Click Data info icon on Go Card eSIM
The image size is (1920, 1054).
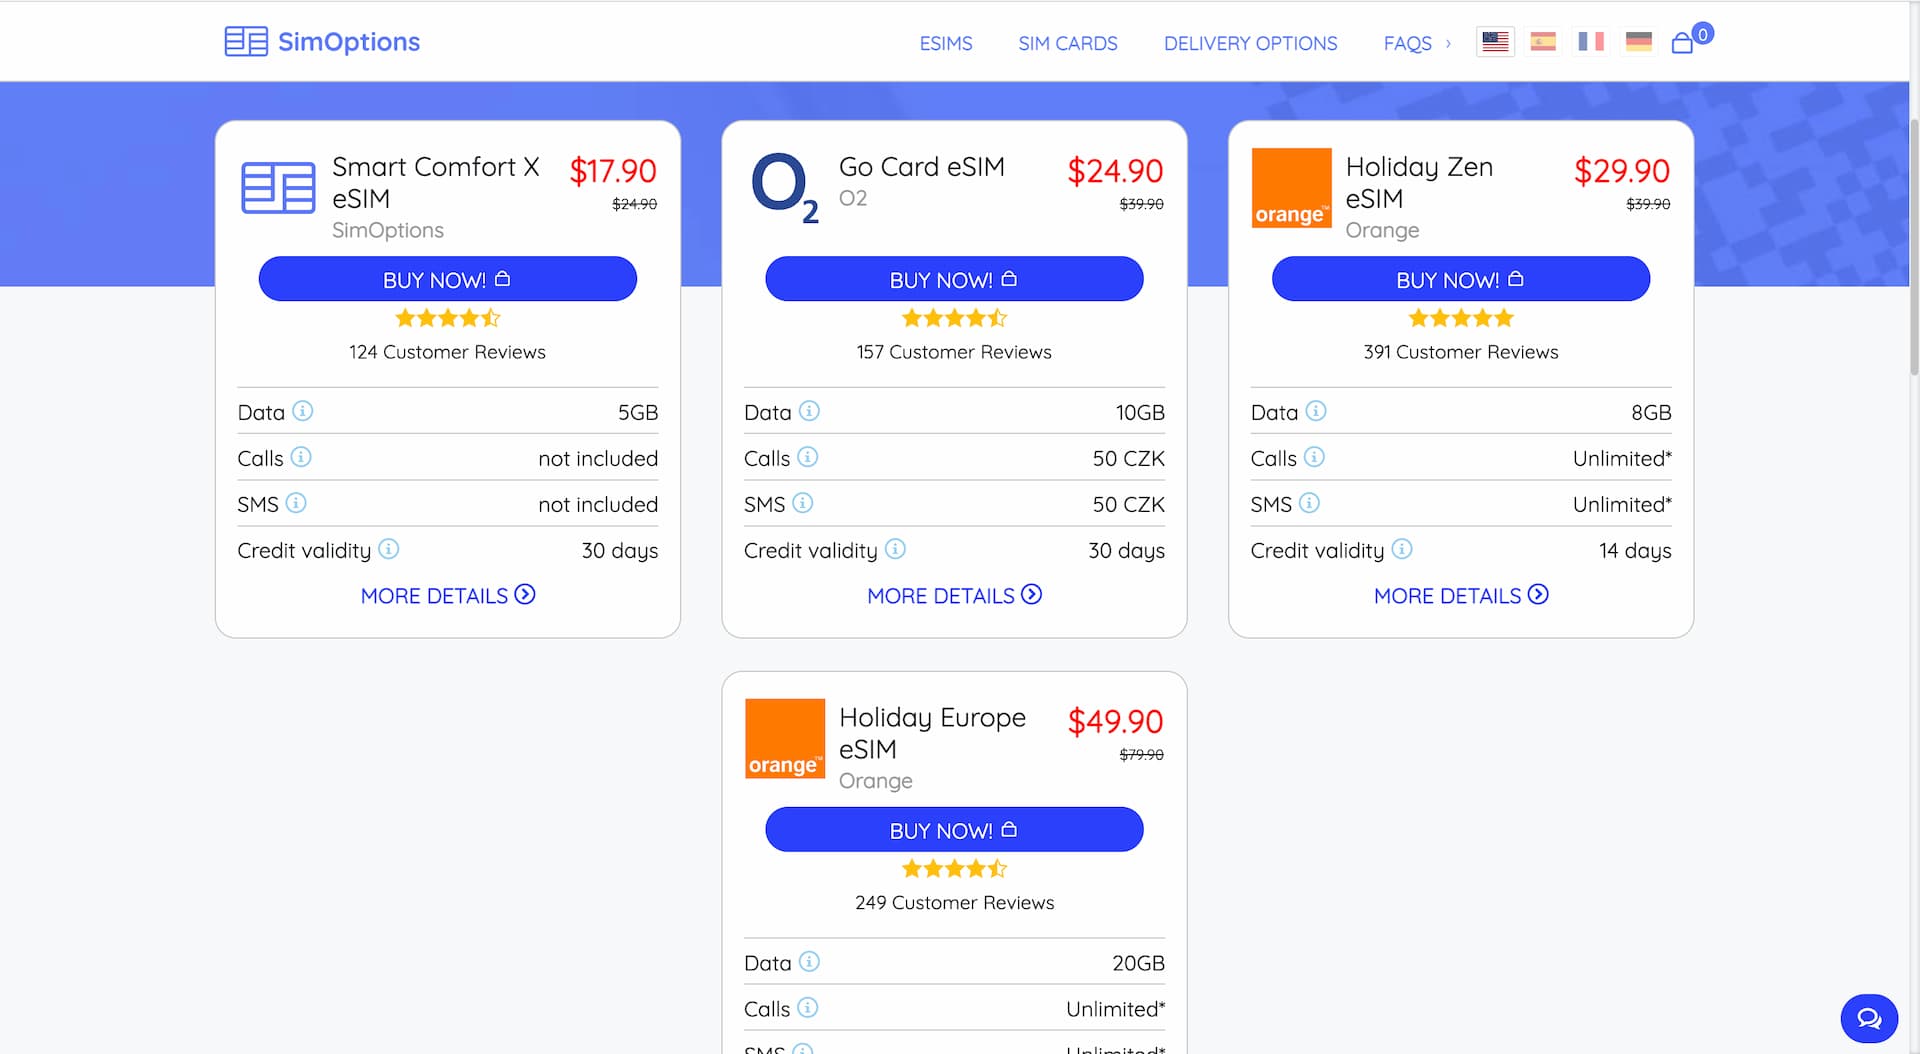coord(810,411)
